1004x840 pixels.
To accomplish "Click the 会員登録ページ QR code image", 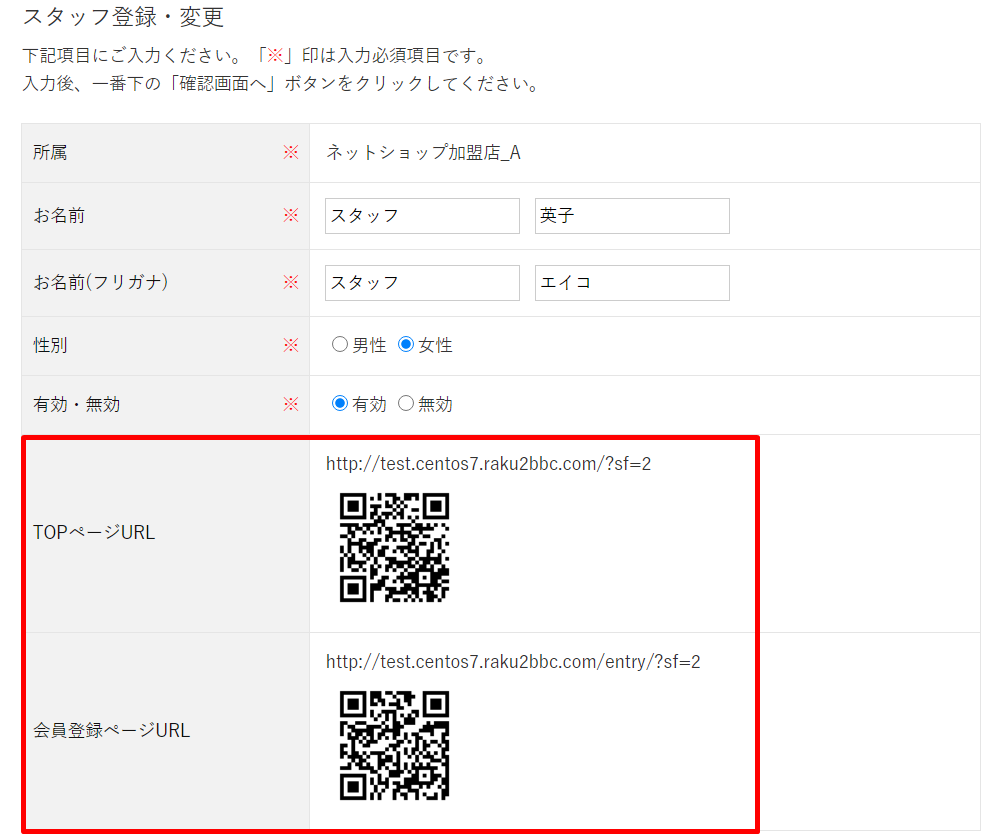I will (394, 745).
